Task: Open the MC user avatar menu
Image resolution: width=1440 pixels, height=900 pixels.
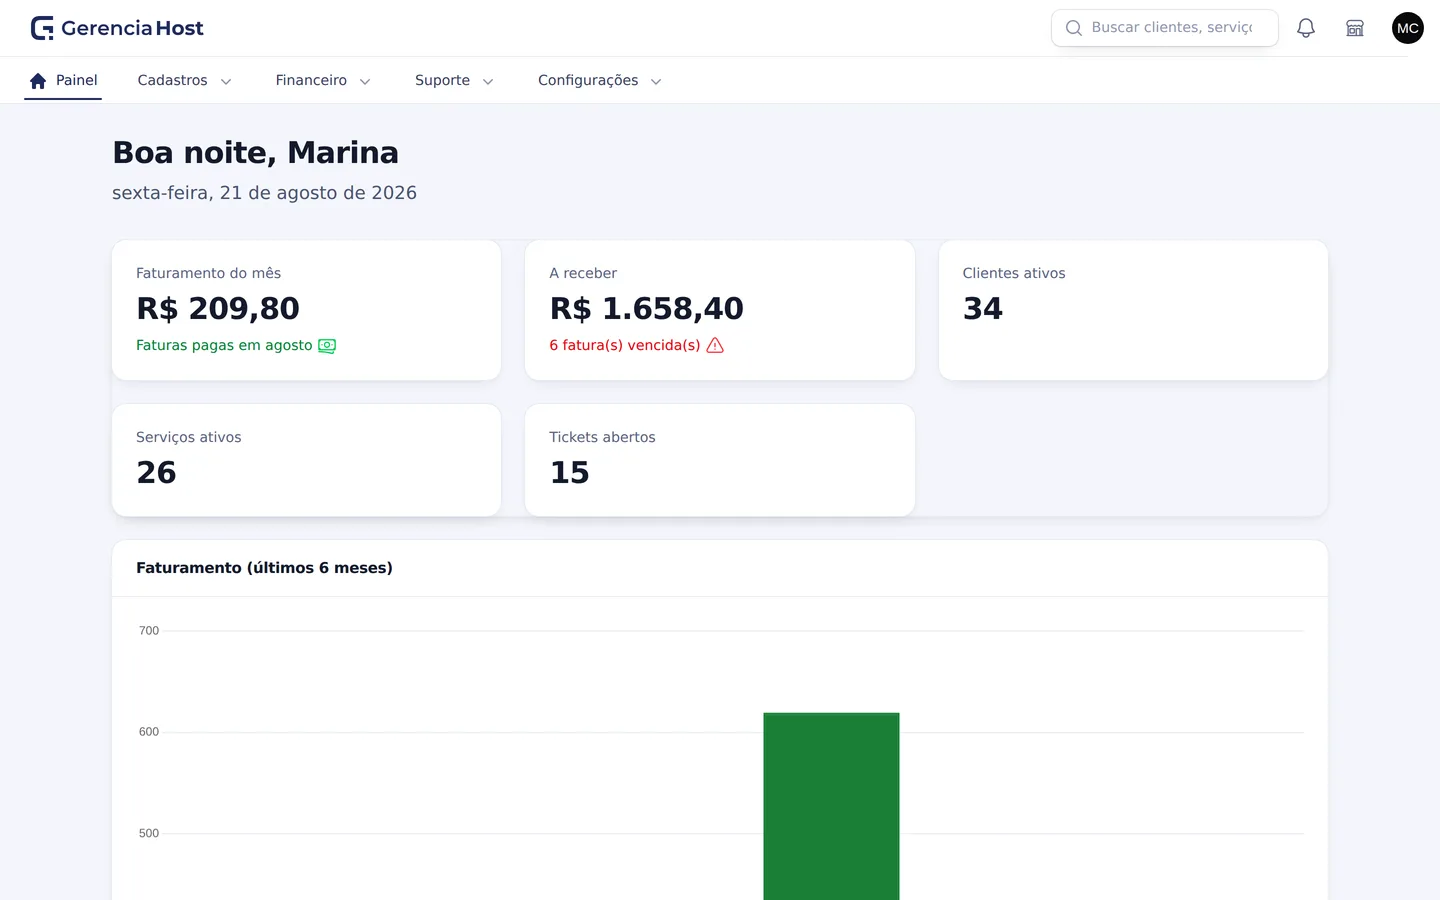Action: [x=1408, y=28]
